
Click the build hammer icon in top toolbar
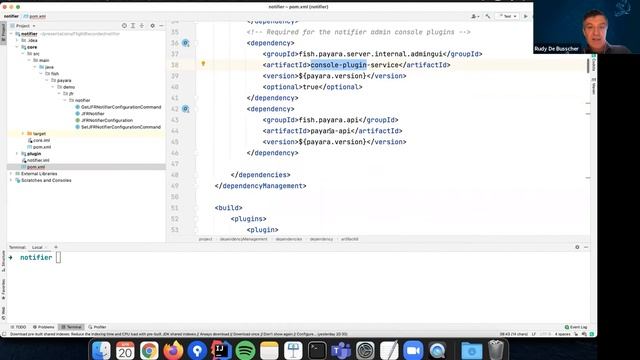488,16
